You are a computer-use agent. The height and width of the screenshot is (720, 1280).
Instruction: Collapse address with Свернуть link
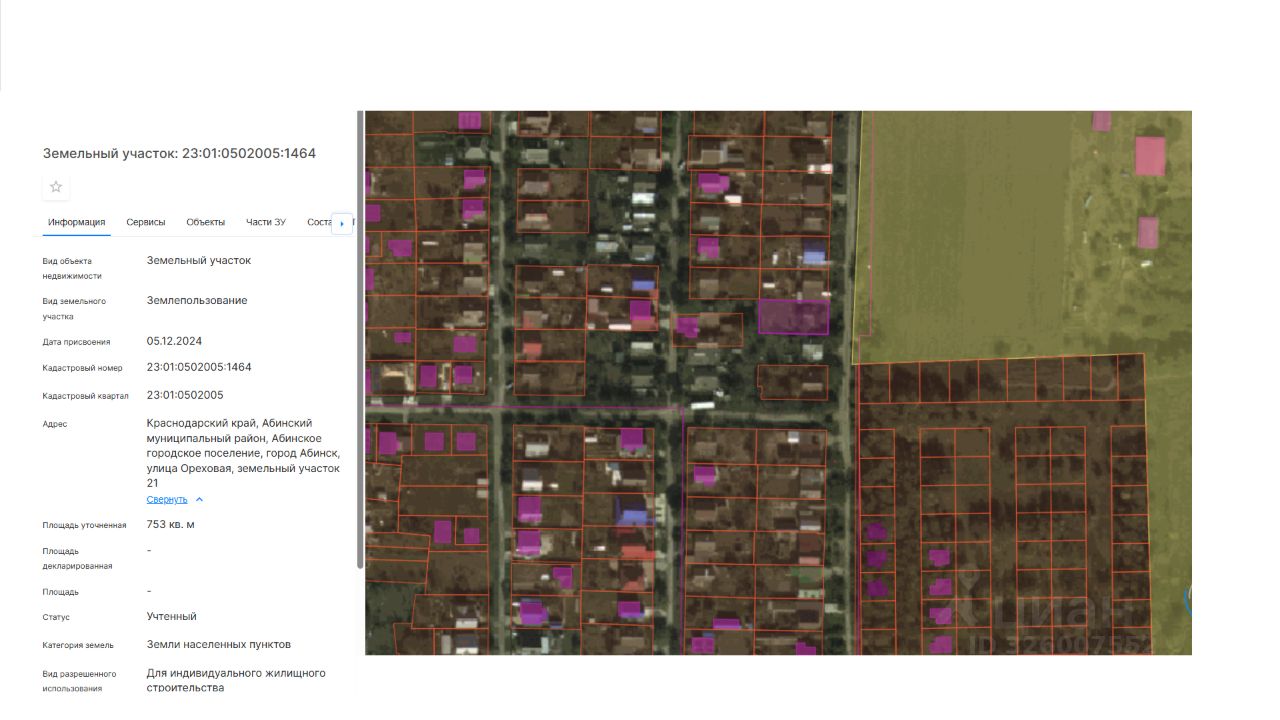pos(167,499)
